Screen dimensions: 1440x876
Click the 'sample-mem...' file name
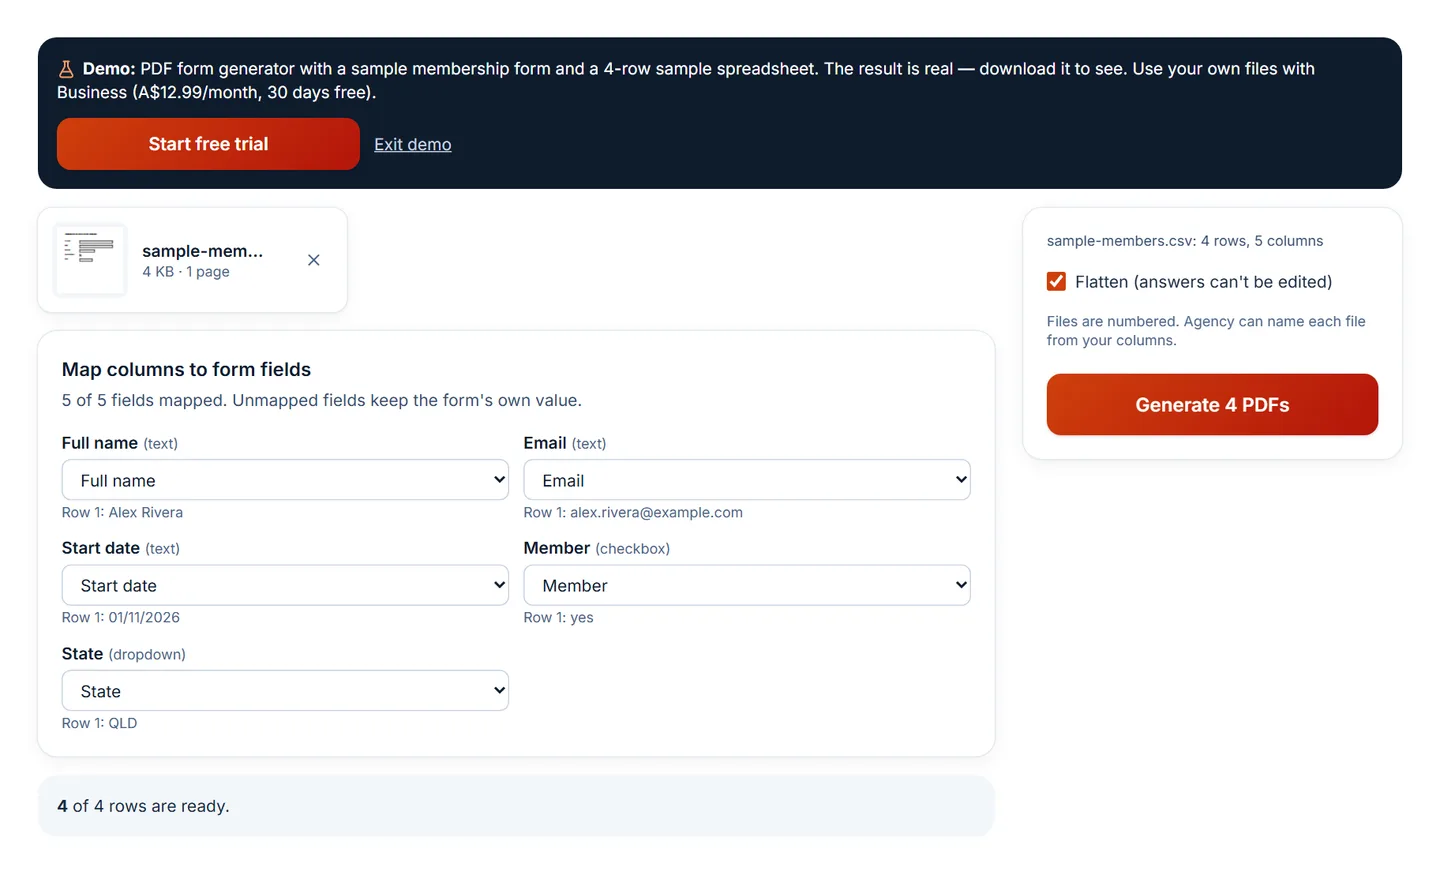(202, 251)
